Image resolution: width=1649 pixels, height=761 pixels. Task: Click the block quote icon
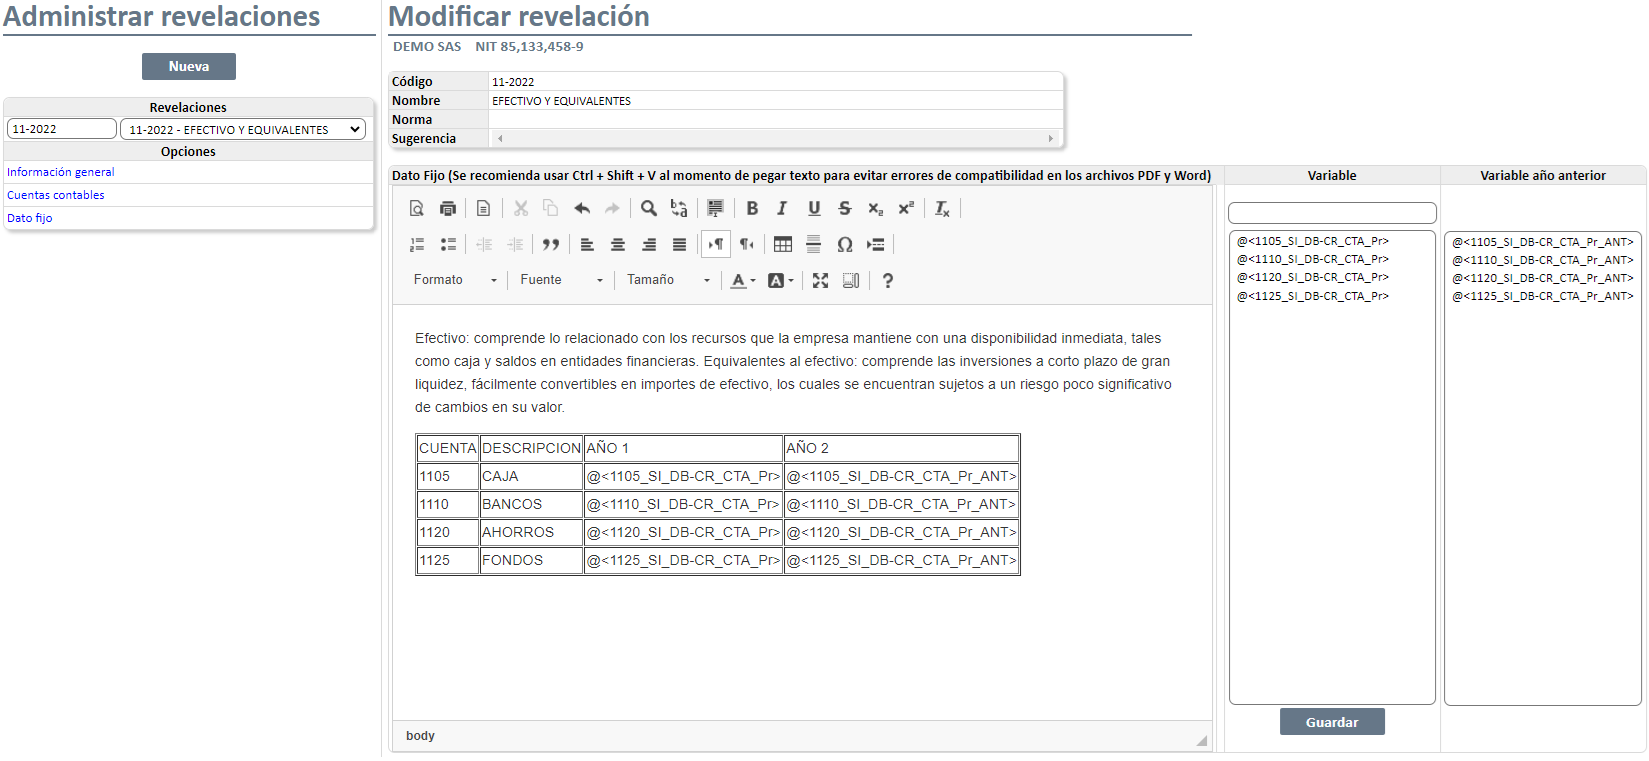551,244
